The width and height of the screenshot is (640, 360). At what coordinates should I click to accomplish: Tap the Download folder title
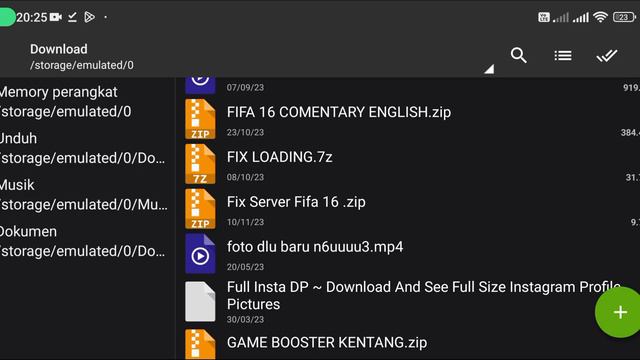[59, 49]
